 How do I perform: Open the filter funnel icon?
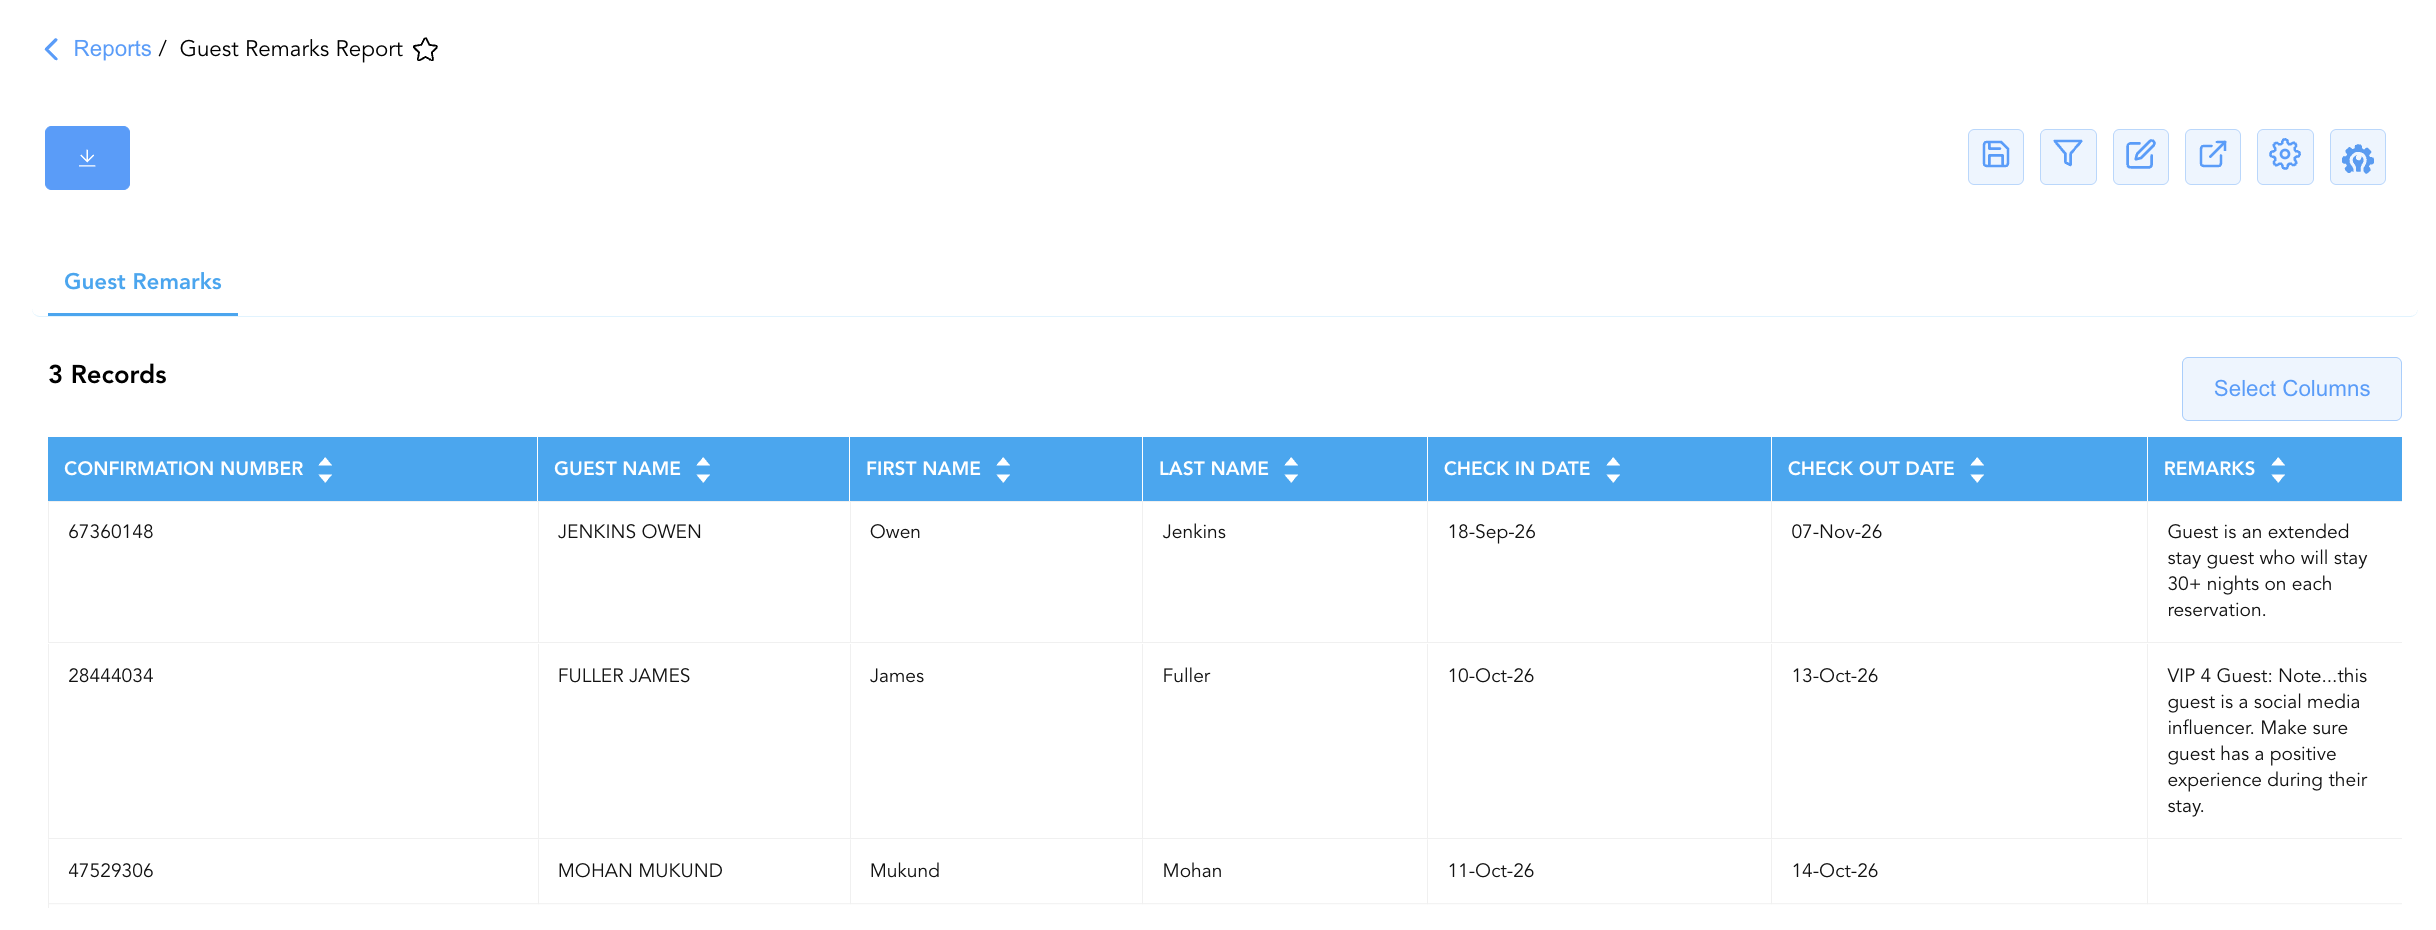coord(2068,156)
